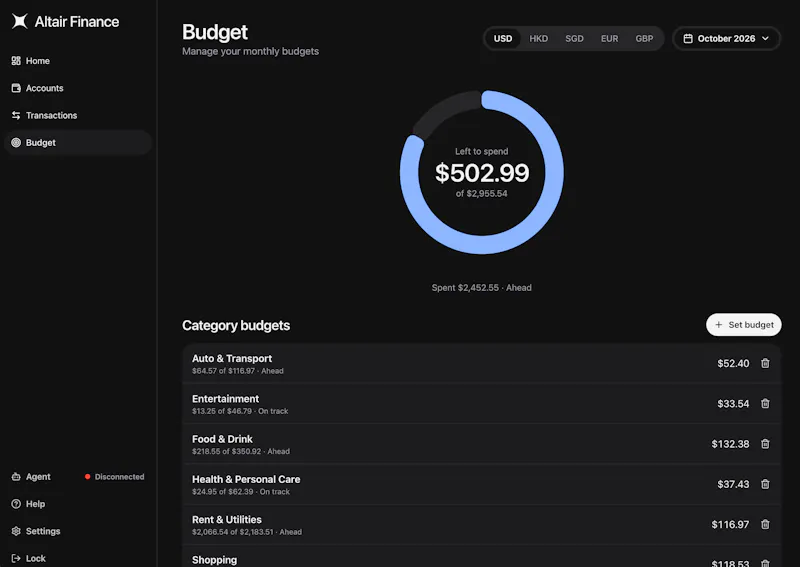Lock the app
800x567 pixels.
[78, 558]
